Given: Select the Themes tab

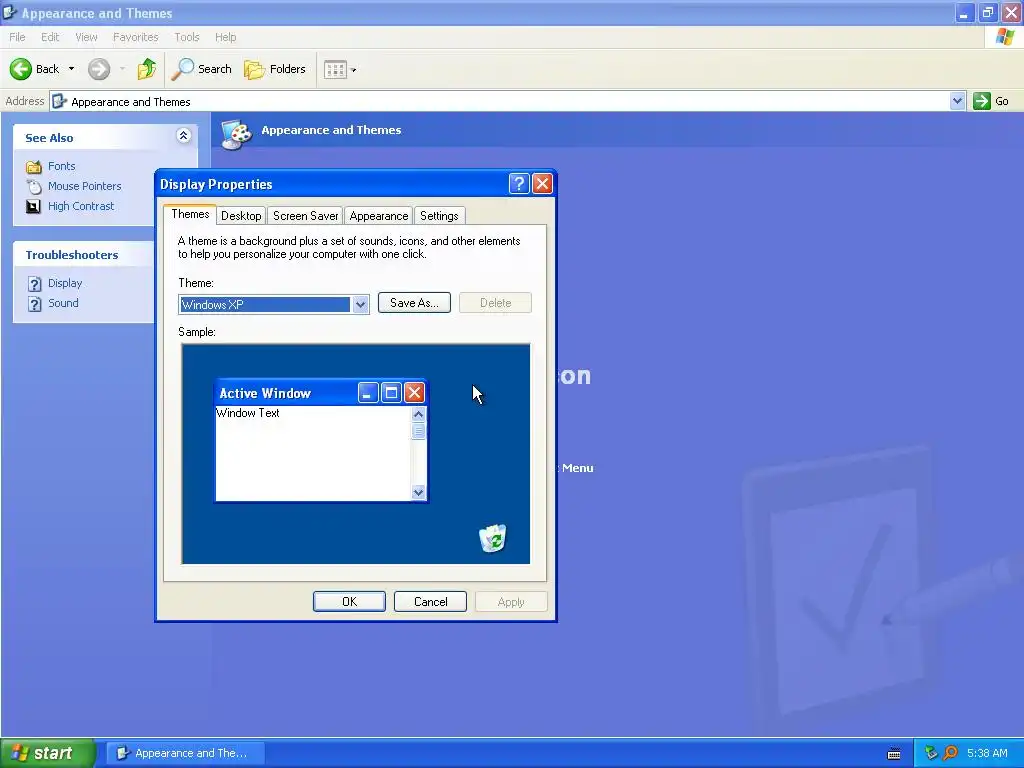Looking at the screenshot, I should point(190,214).
